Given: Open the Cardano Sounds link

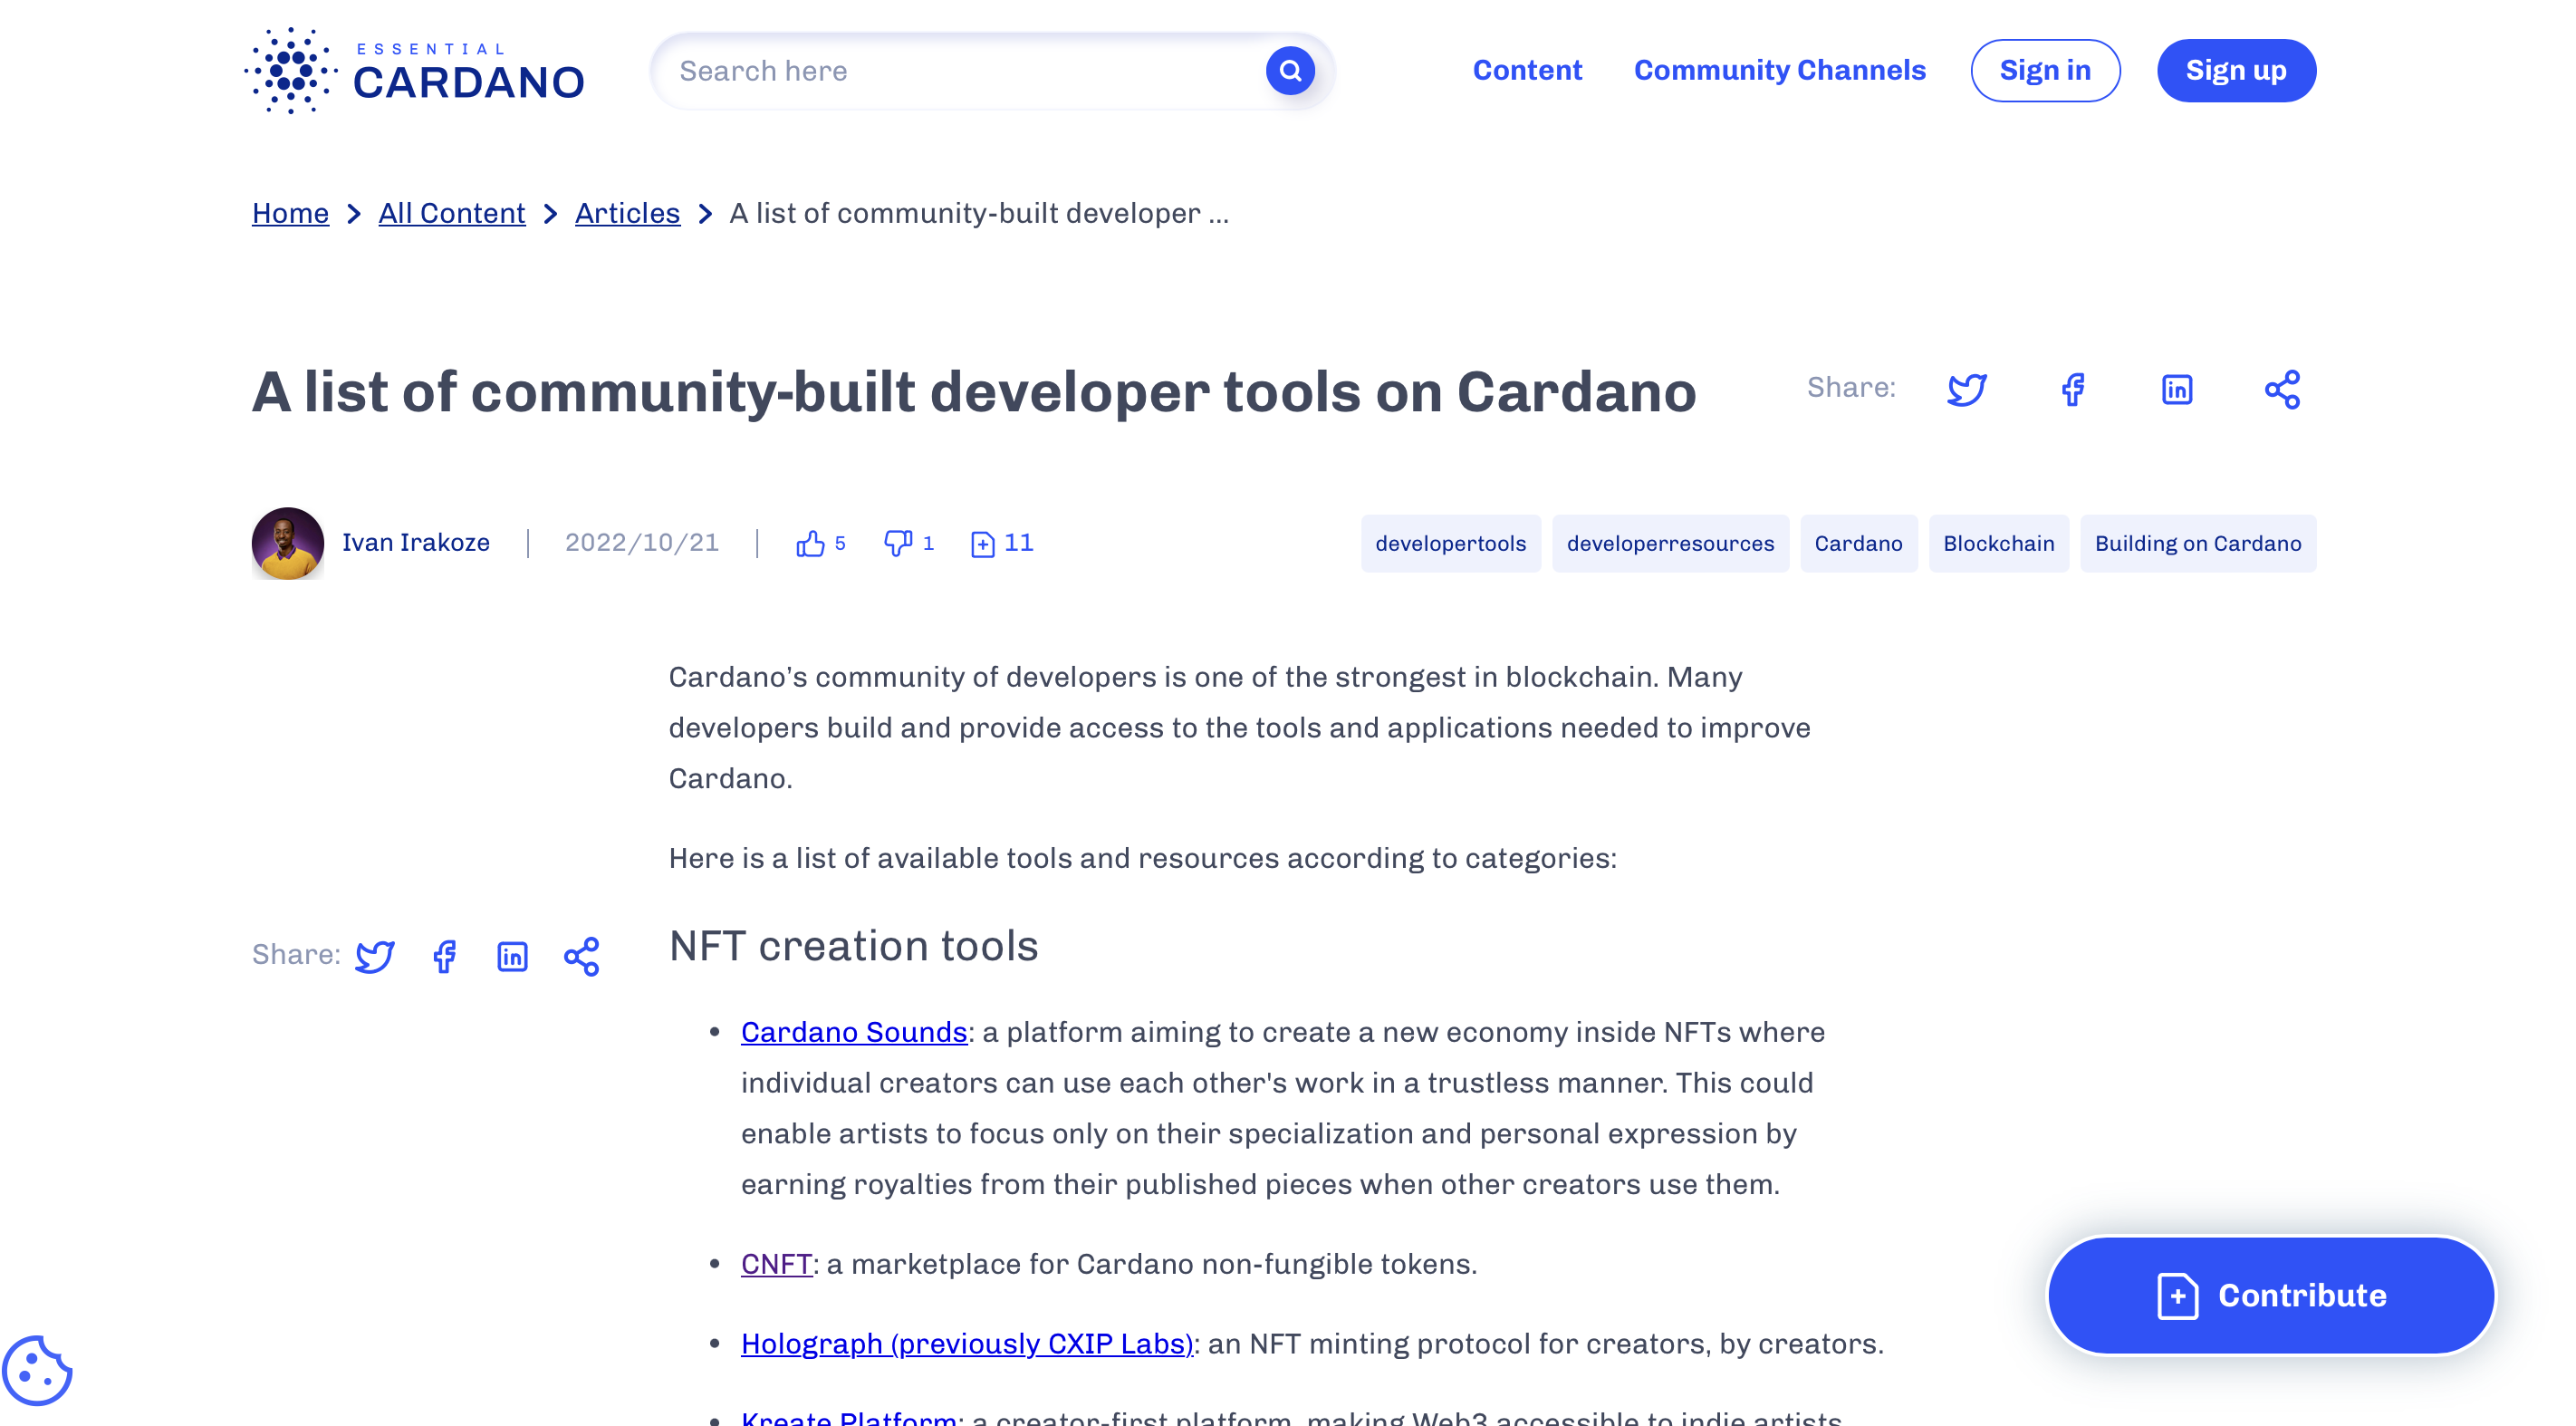Looking at the screenshot, I should (852, 1032).
